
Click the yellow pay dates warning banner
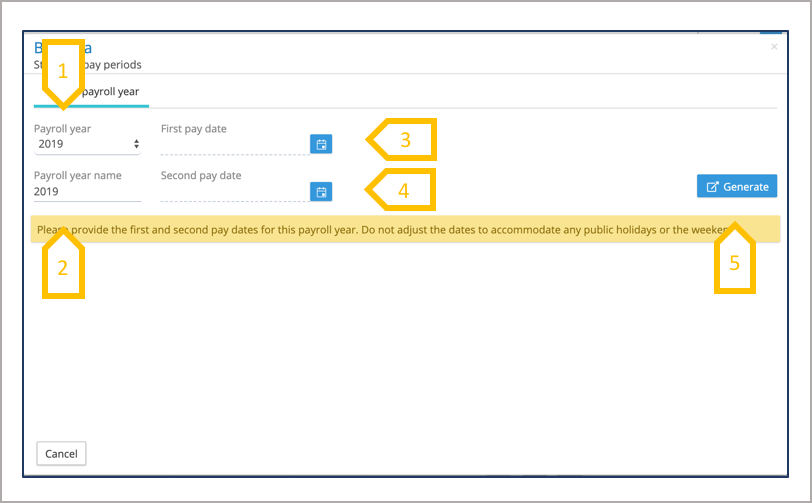point(400,230)
